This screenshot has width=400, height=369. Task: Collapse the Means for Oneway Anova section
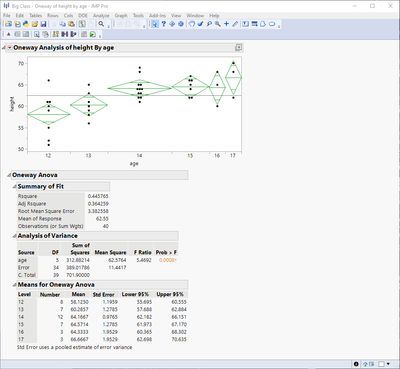point(14,285)
